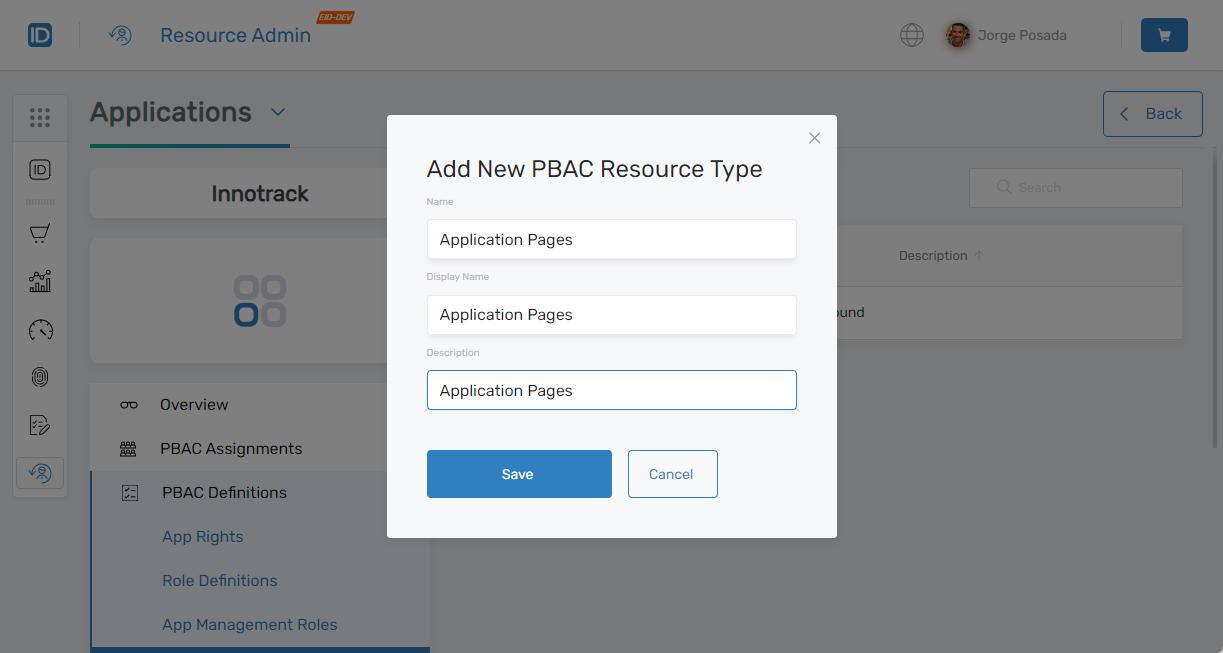Select App Rights under PBAC Definitions
Viewport: 1223px width, 653px height.
[x=203, y=536]
